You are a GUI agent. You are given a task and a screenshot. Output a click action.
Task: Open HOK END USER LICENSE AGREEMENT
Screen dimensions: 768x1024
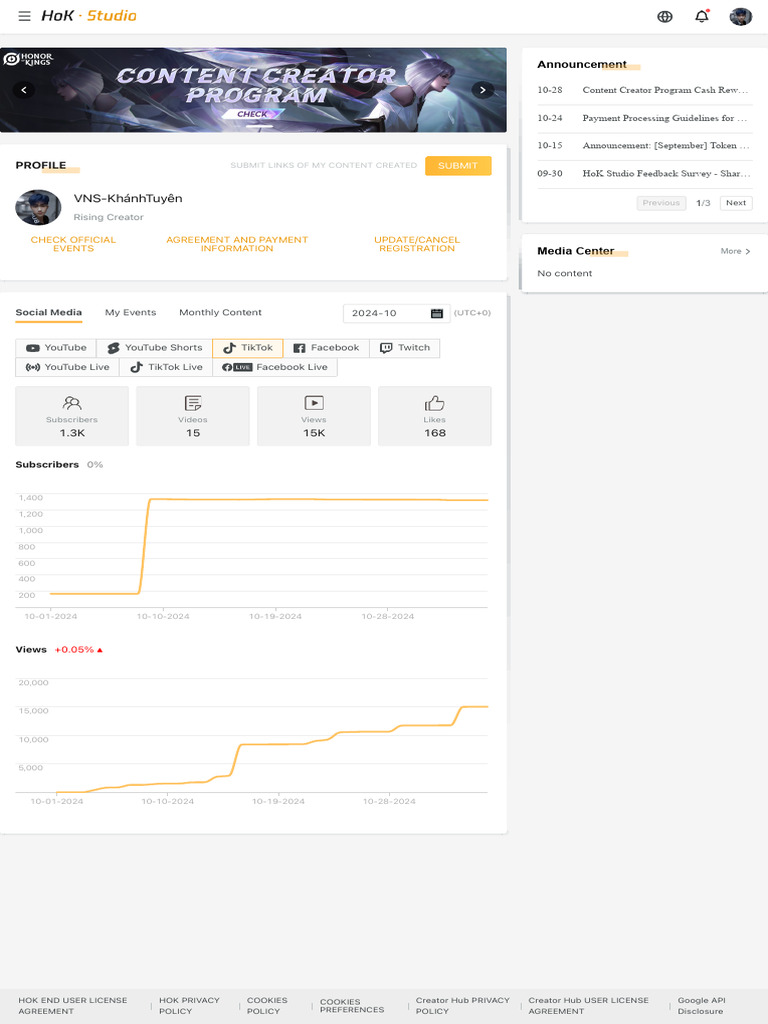pyautogui.click(x=72, y=1006)
